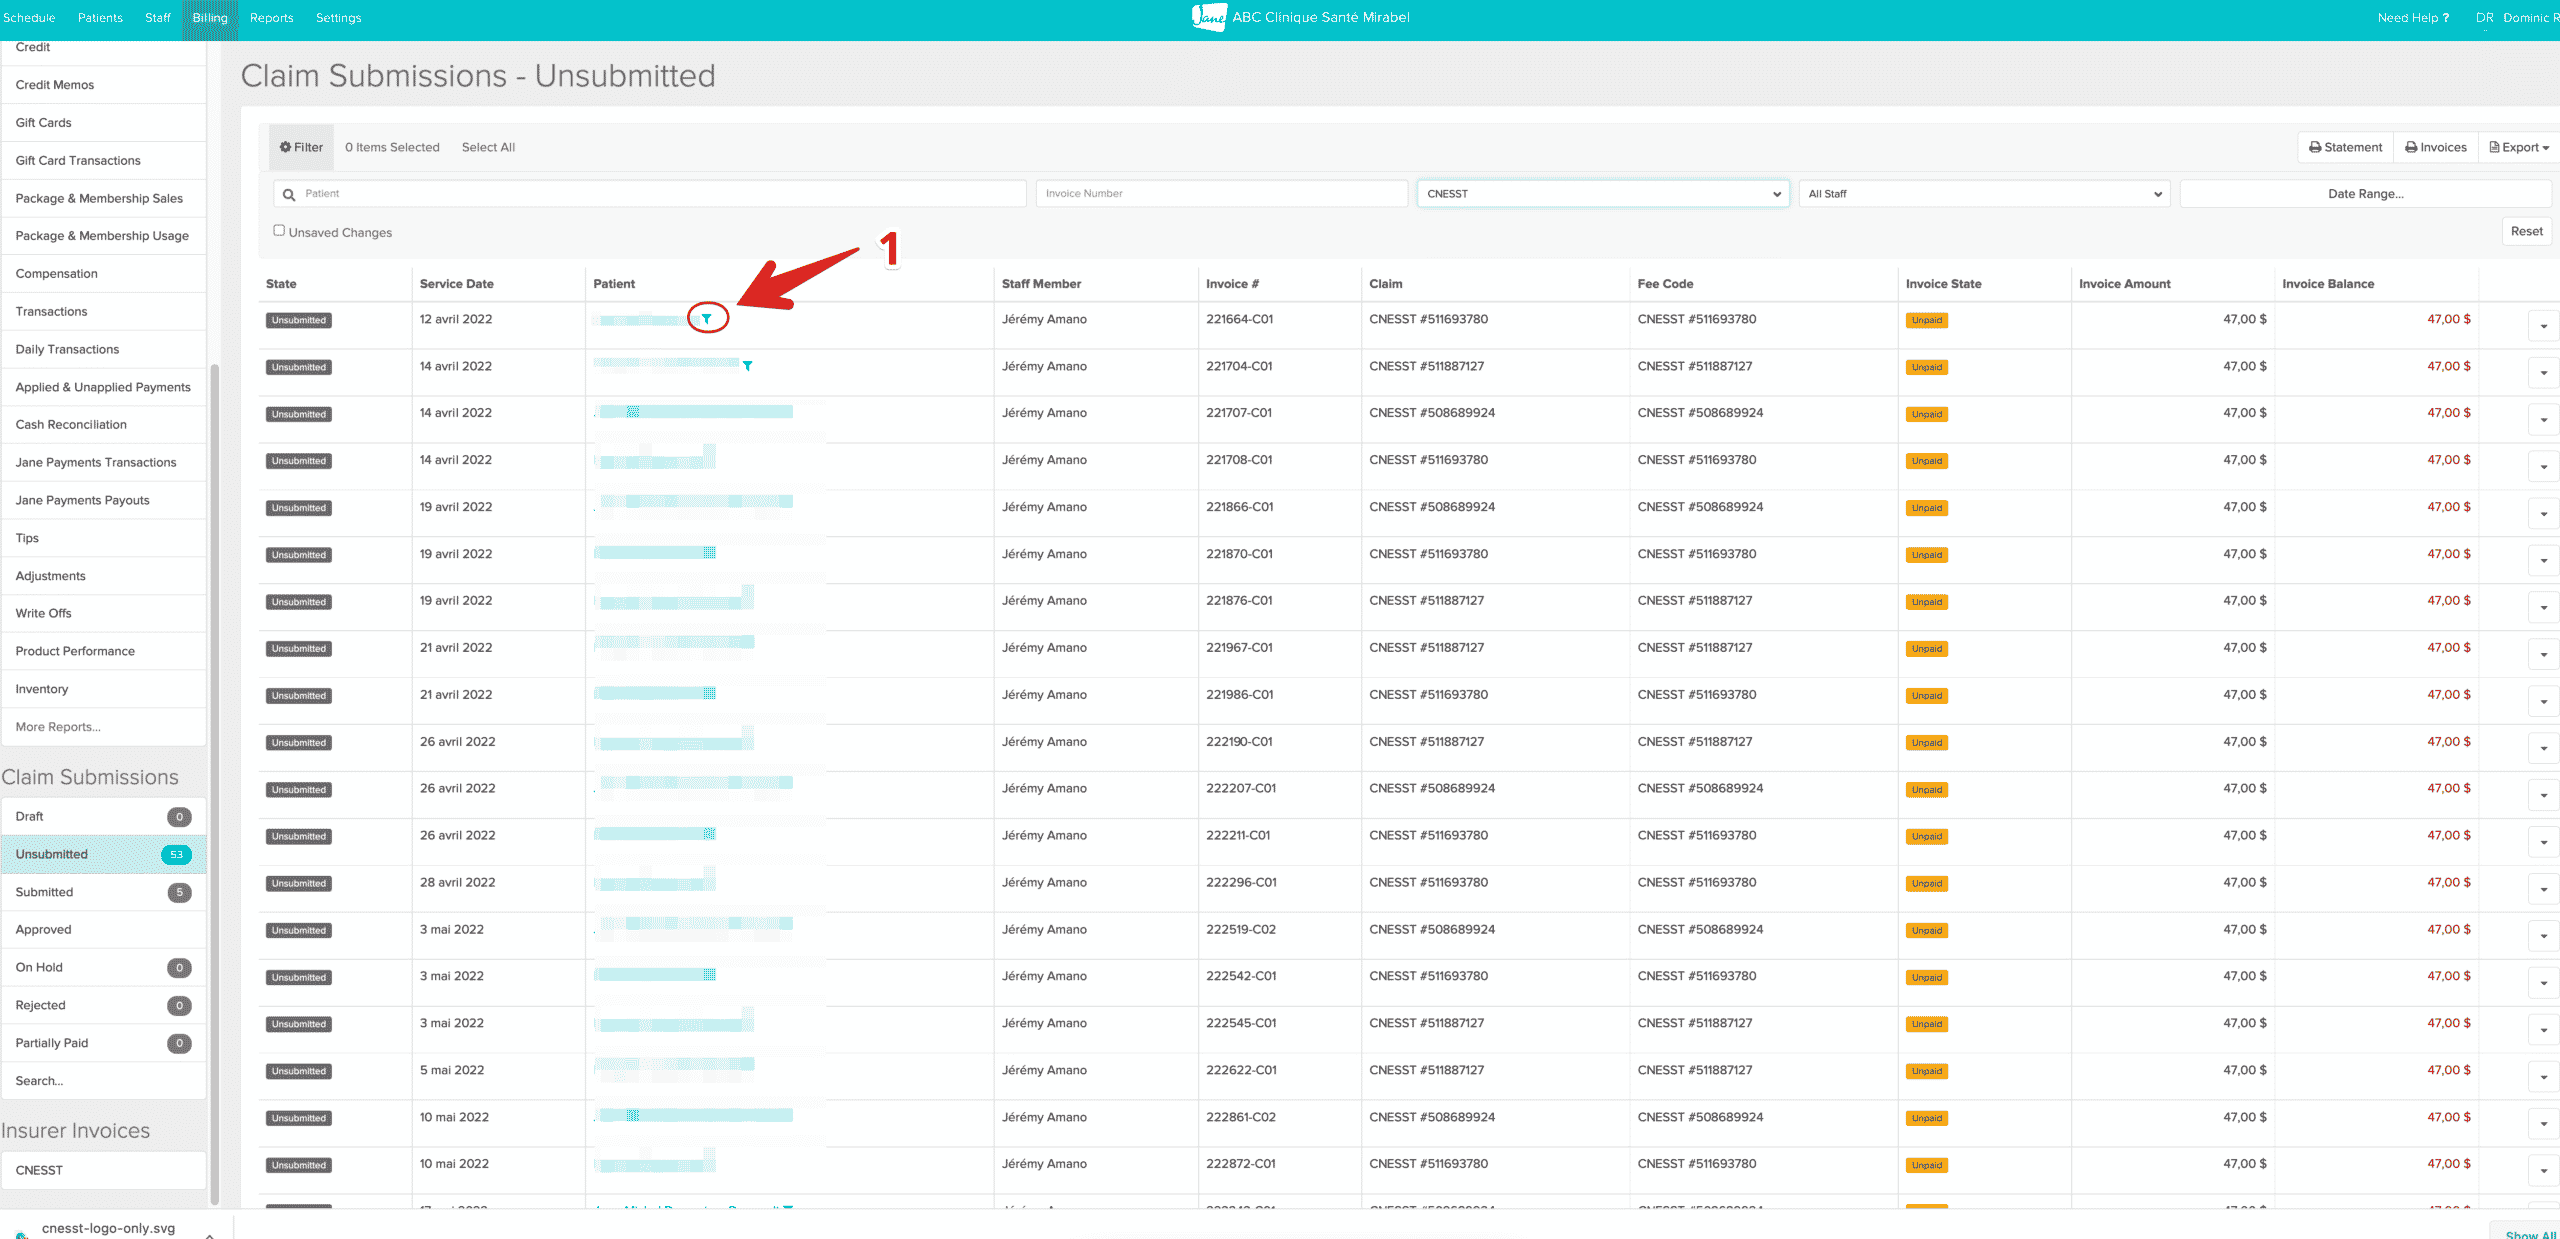Image resolution: width=2560 pixels, height=1239 pixels.
Task: Click the Jane logo in header
Action: (1208, 17)
